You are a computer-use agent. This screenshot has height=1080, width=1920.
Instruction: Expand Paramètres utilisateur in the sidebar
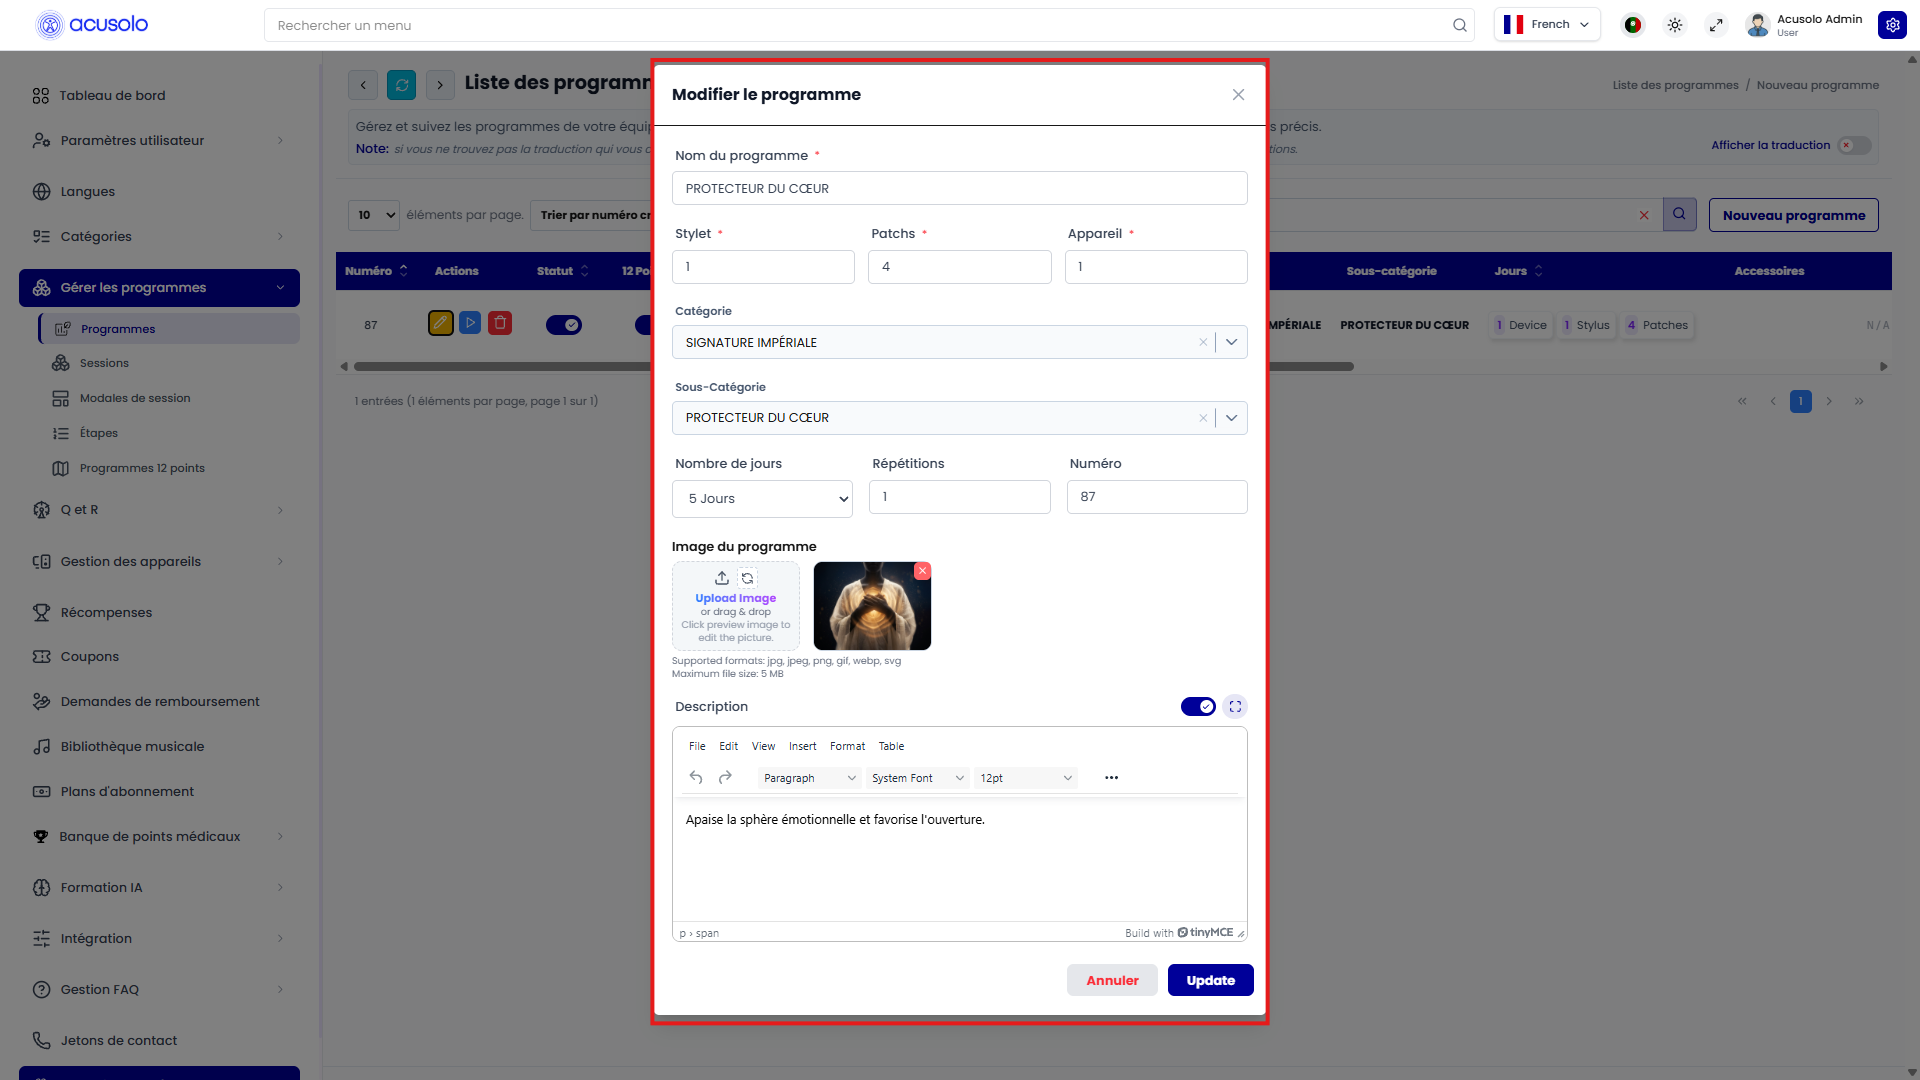pos(159,140)
